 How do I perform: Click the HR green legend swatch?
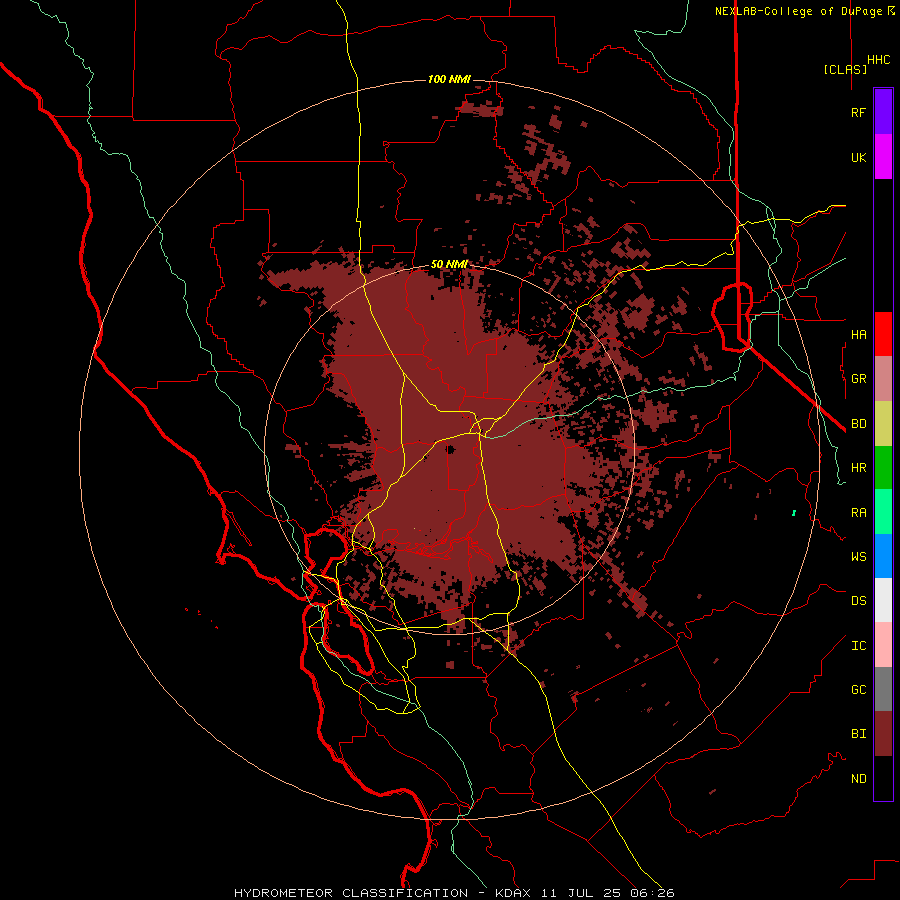click(883, 467)
